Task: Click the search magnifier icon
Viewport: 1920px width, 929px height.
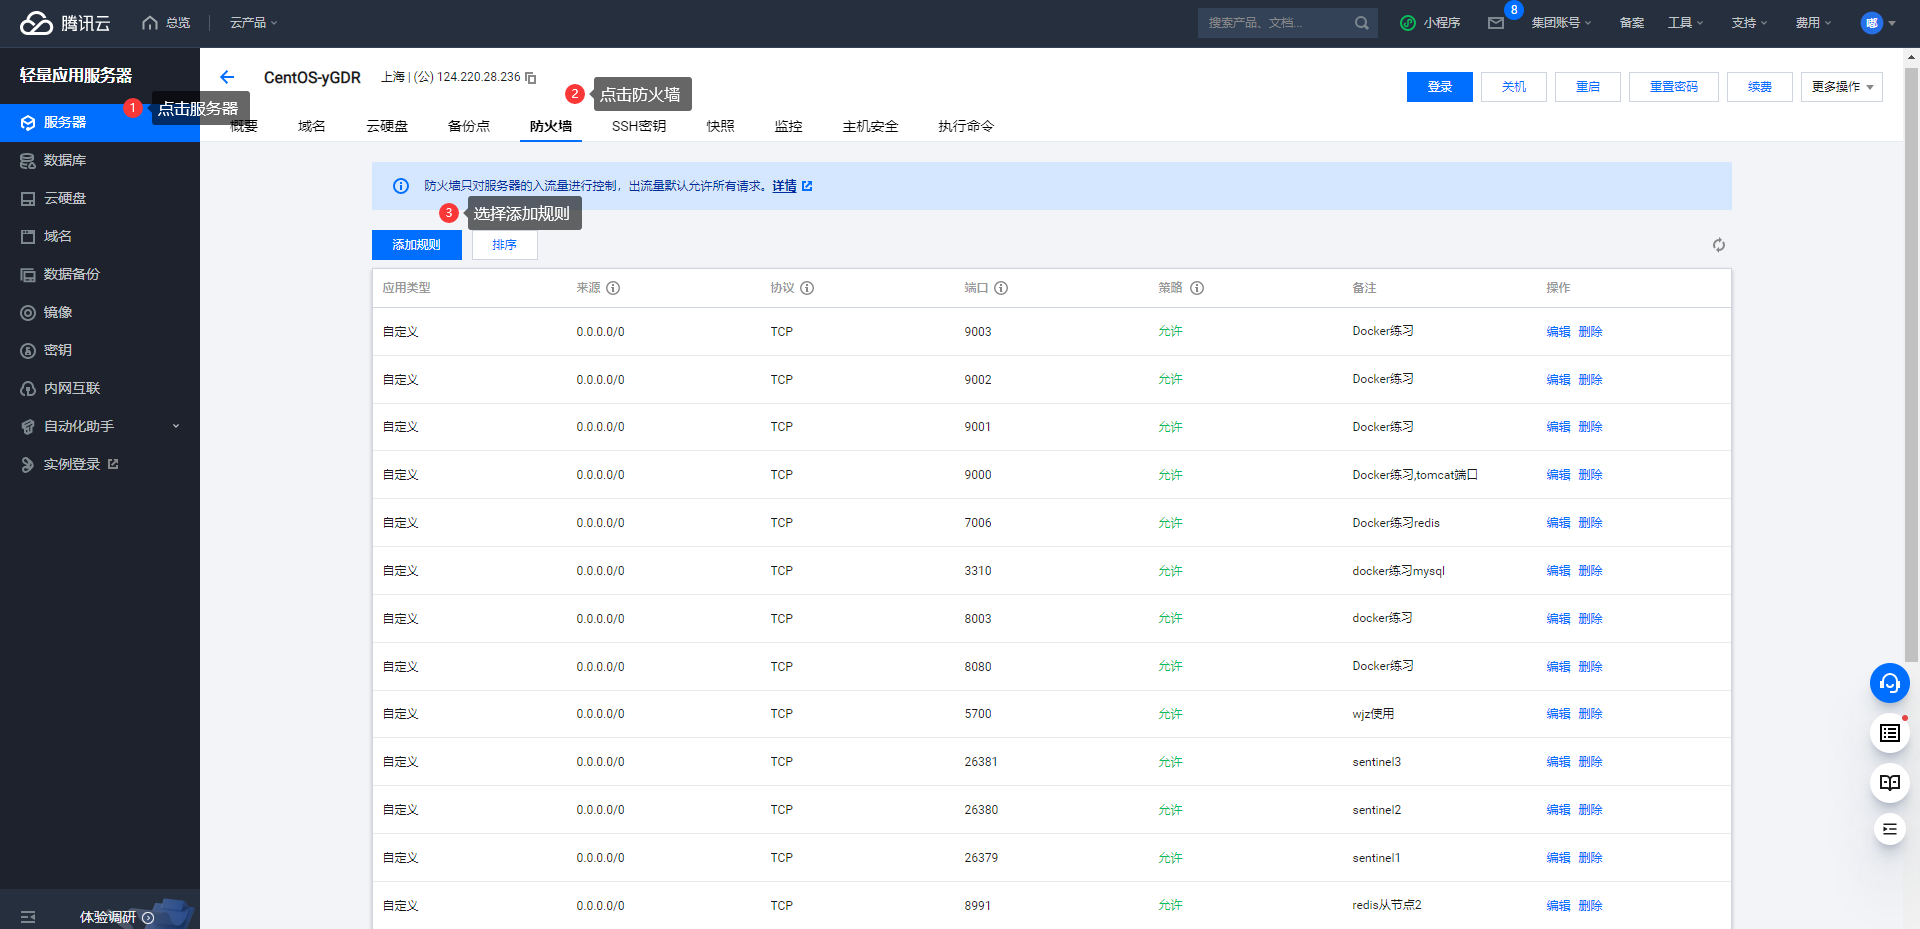Action: tap(1361, 23)
